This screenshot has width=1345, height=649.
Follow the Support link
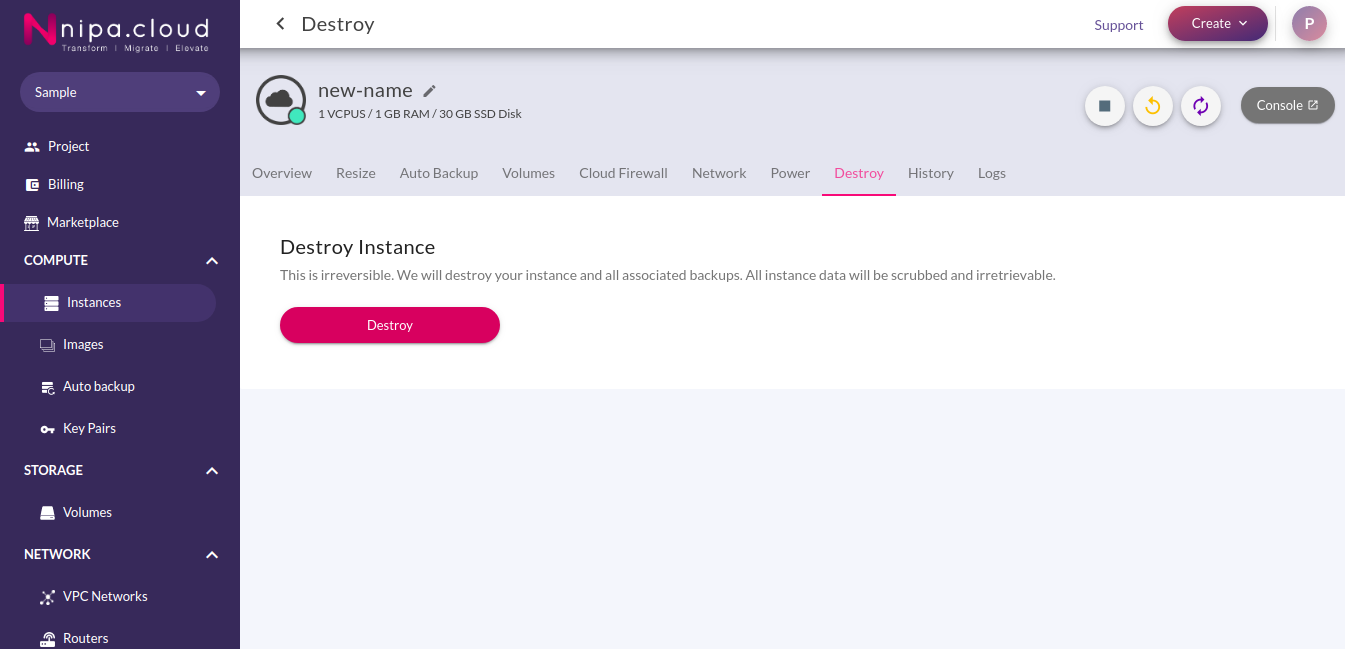coord(1119,25)
